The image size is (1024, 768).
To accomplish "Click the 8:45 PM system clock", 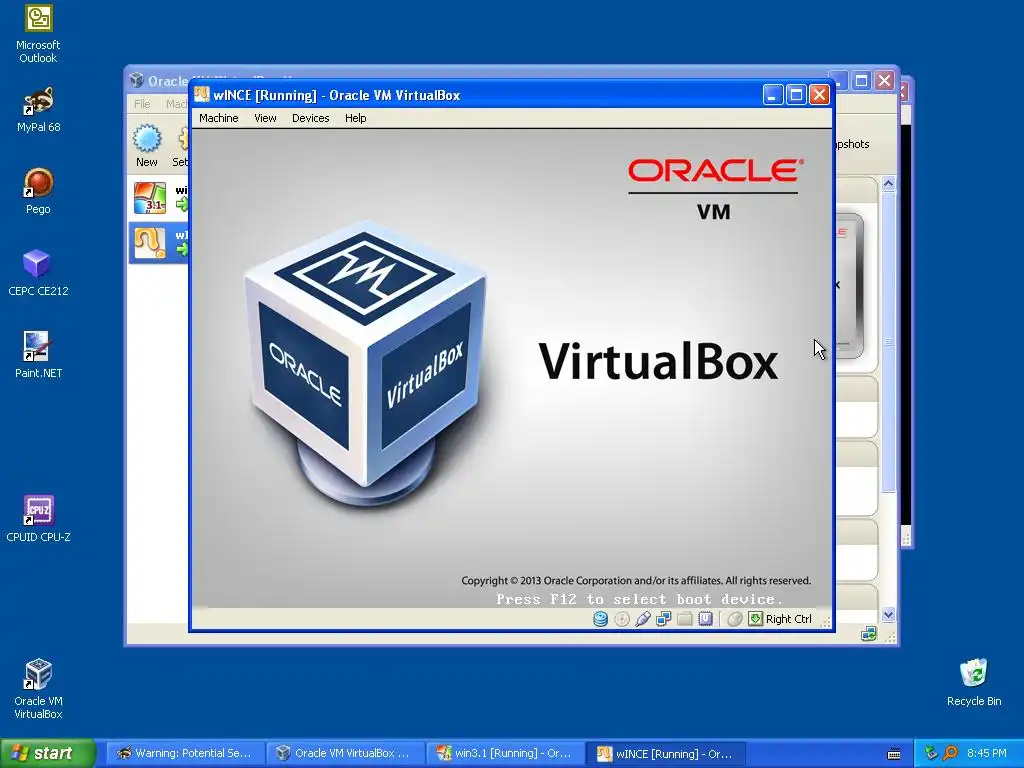I will coord(987,753).
